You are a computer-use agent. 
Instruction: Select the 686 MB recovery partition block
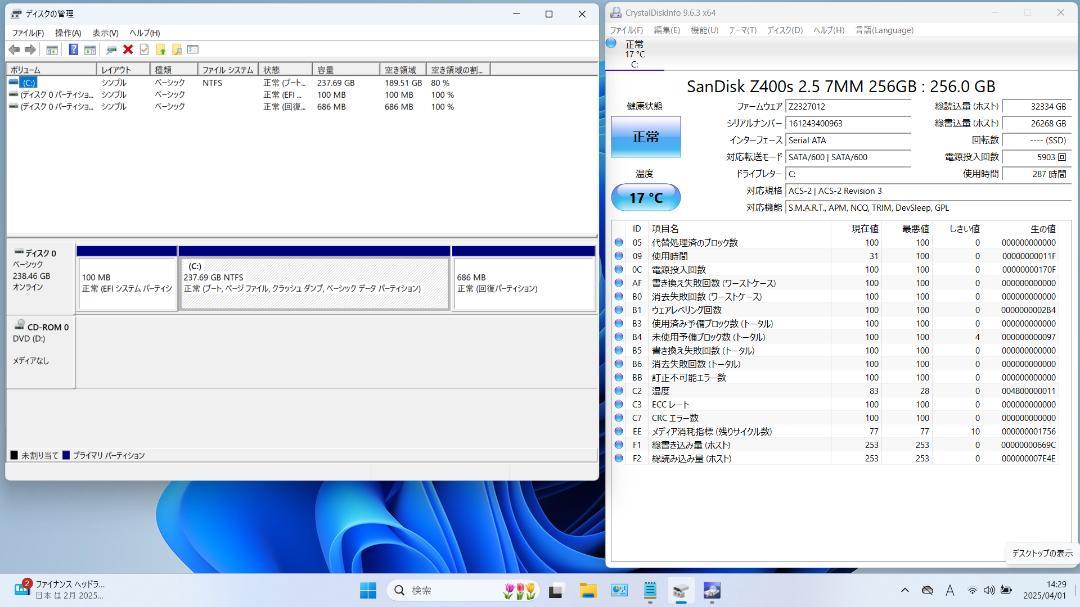coord(523,278)
